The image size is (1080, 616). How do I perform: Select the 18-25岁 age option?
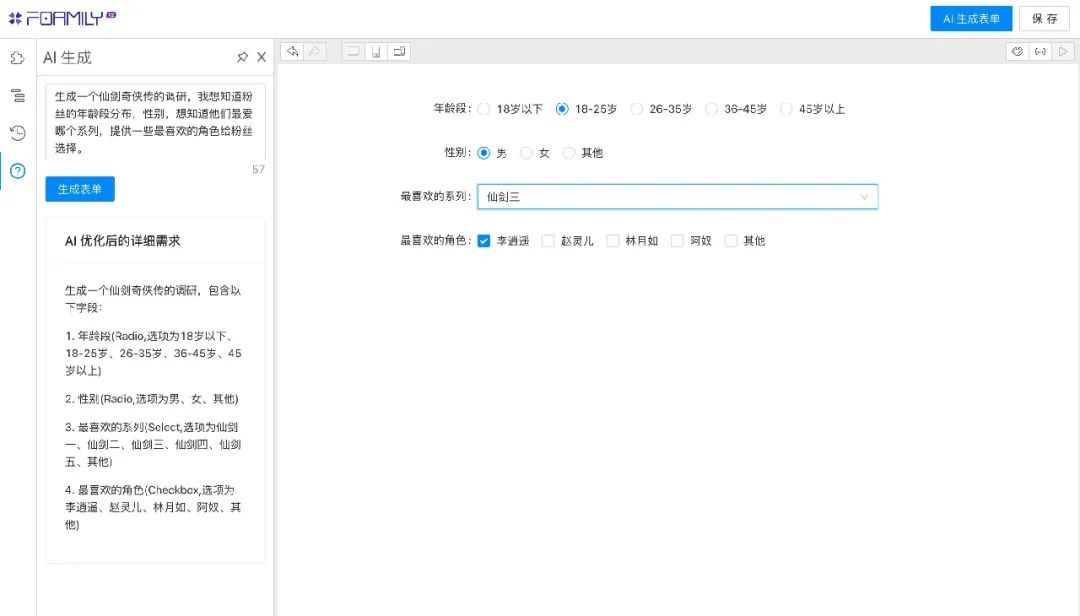562,109
